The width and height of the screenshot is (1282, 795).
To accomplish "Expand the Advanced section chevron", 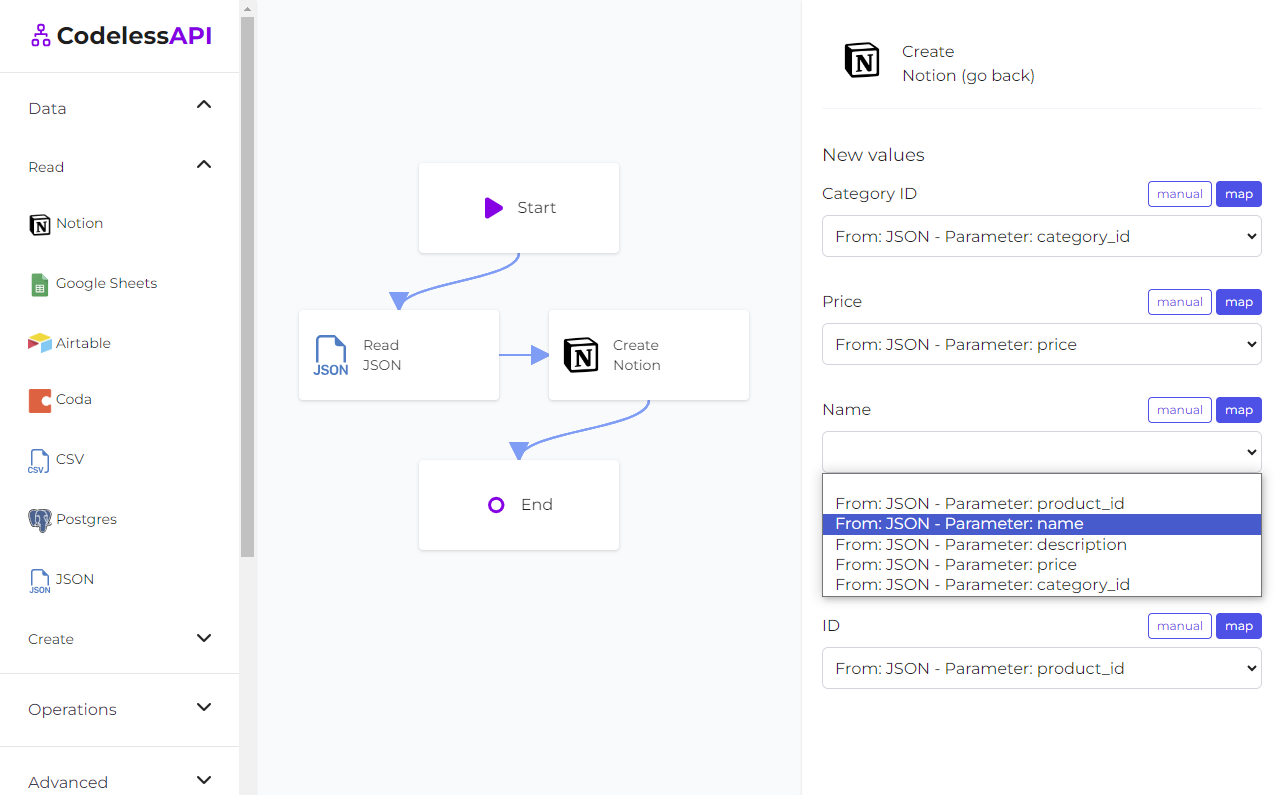I will 204,780.
